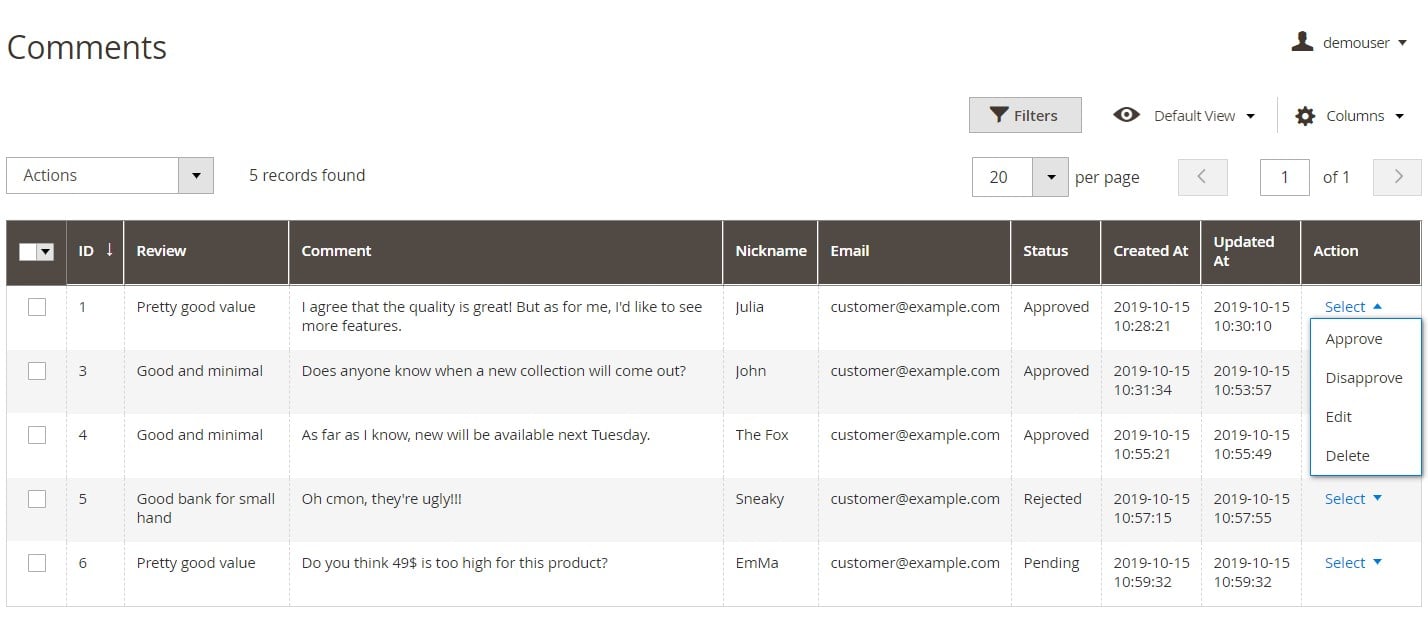Image resolution: width=1428 pixels, height=617 pixels.
Task: Open the per page count dropdown arrow
Action: click(x=1050, y=177)
